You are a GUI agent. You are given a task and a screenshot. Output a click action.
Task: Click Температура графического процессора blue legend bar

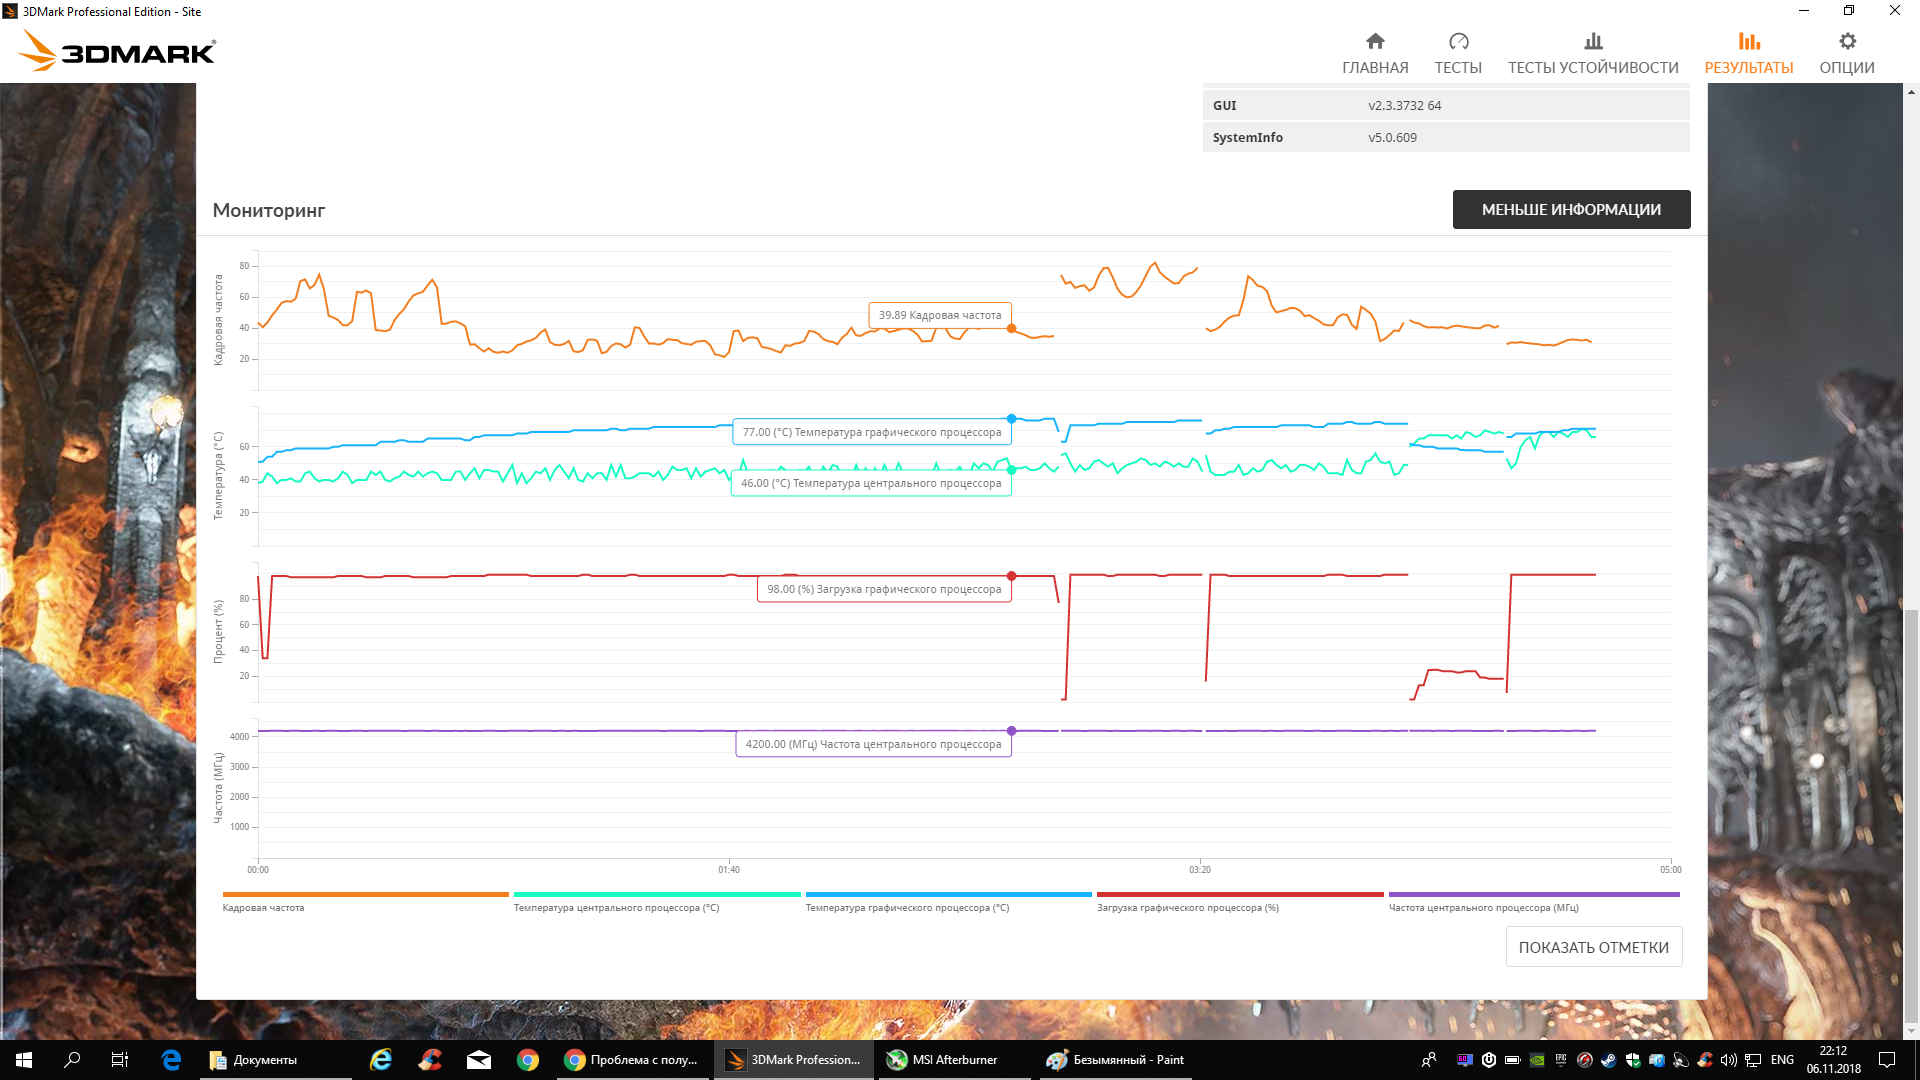click(x=948, y=895)
